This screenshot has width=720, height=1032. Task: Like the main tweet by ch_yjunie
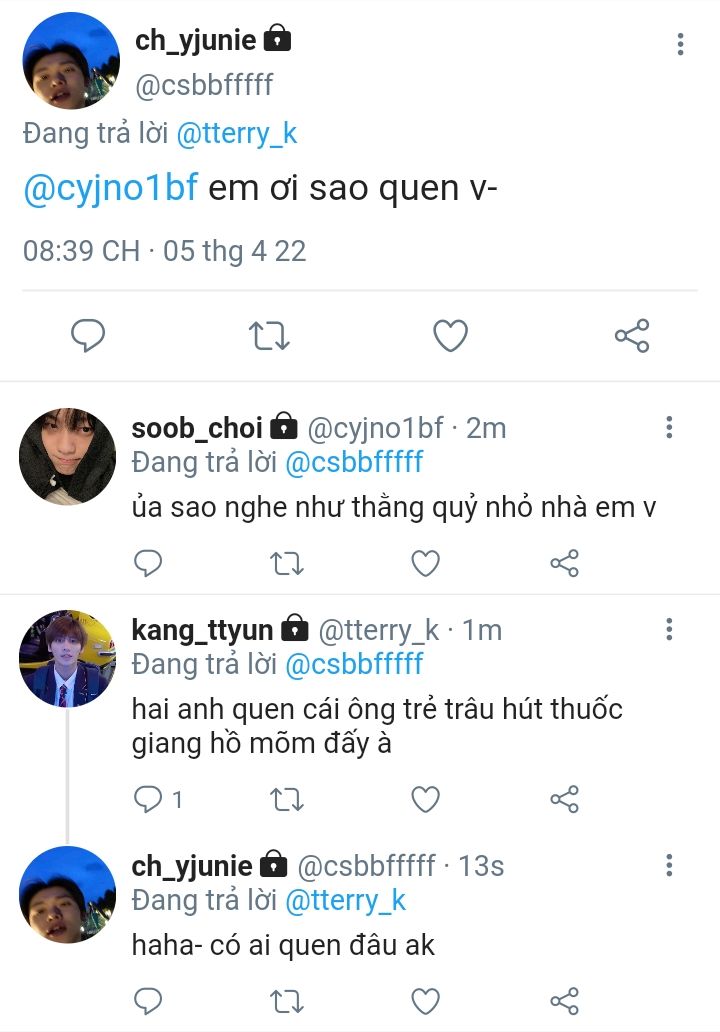pos(450,336)
